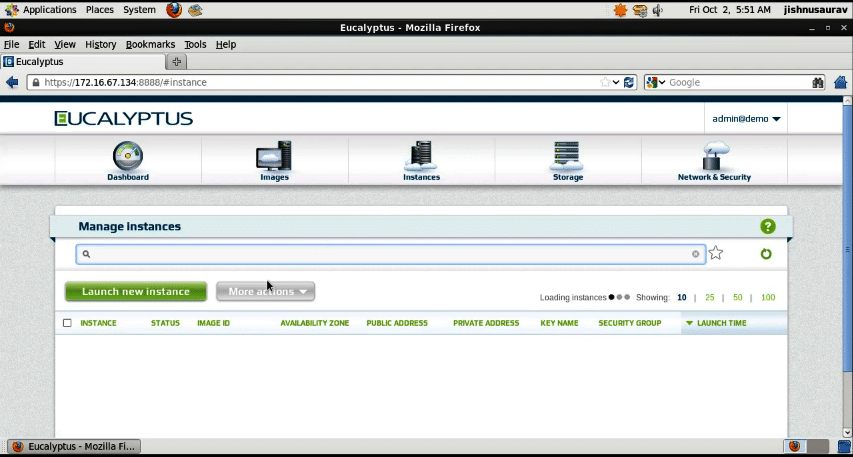Tick the select-all instances checkbox

[67, 323]
